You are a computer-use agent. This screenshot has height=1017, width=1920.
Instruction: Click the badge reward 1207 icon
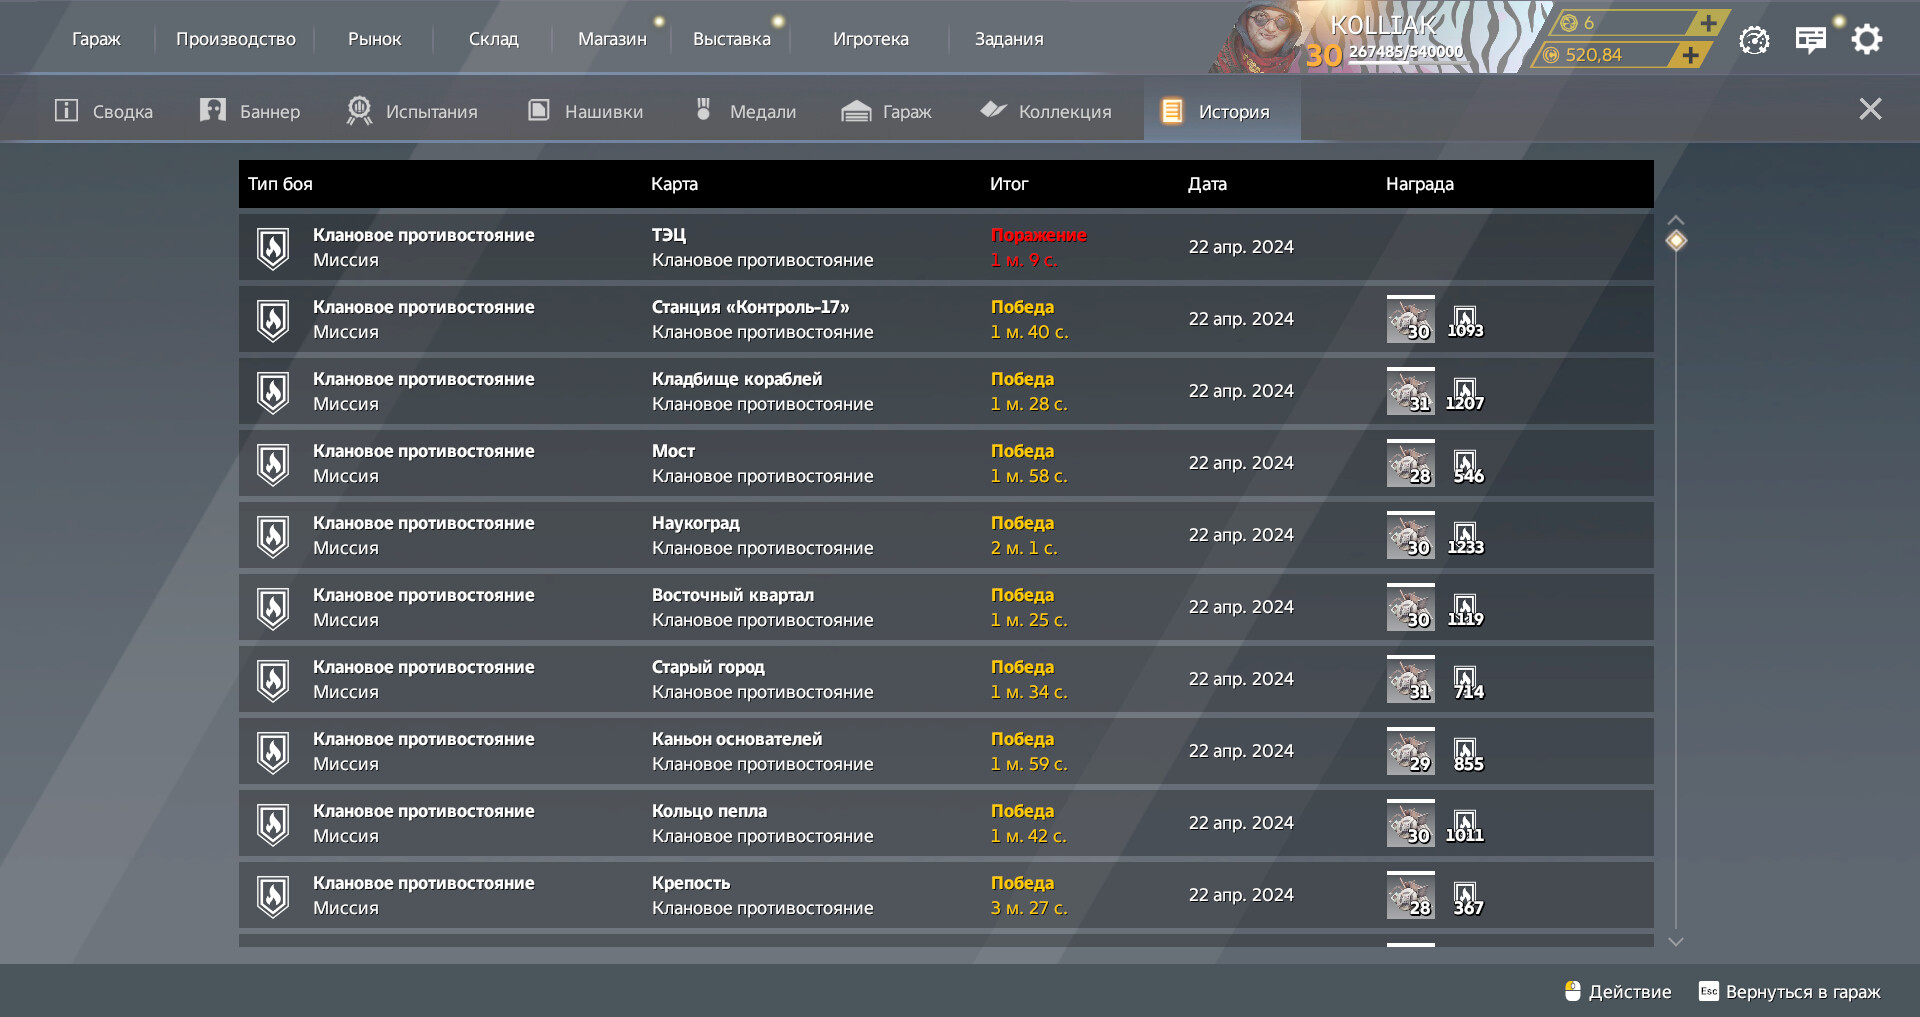pos(1465,394)
